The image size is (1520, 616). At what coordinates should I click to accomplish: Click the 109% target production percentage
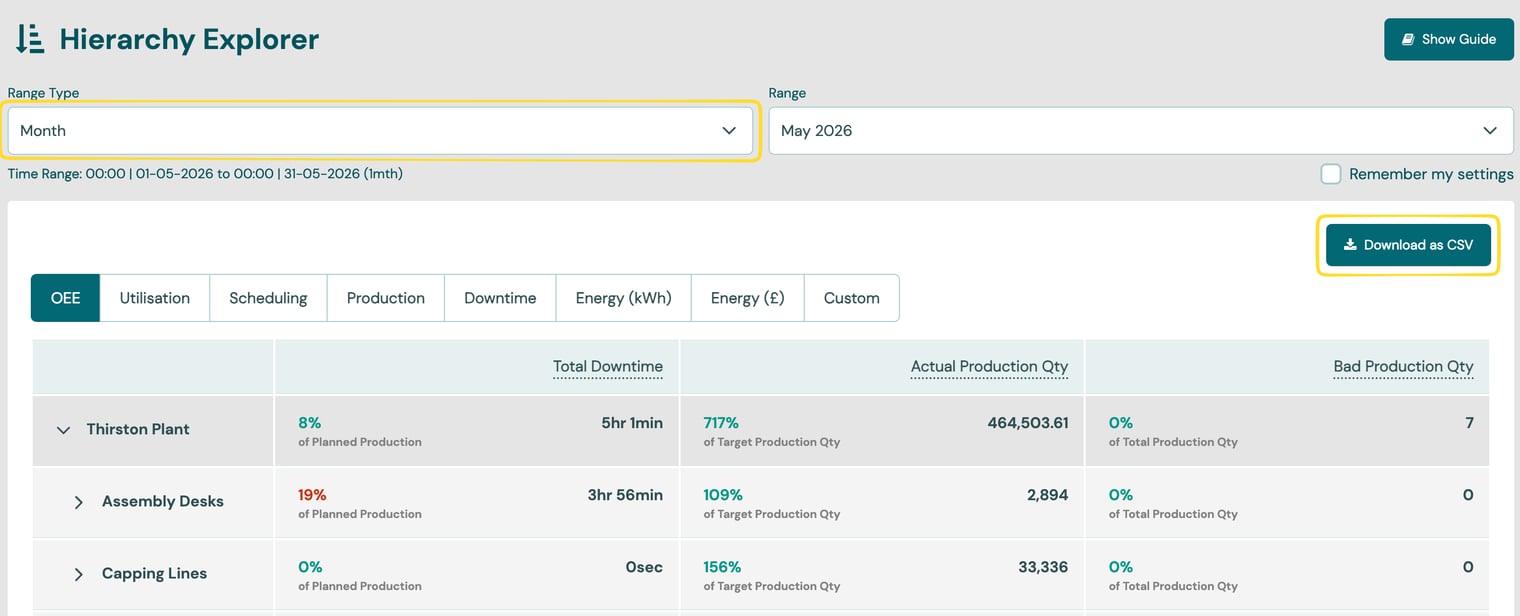click(723, 495)
